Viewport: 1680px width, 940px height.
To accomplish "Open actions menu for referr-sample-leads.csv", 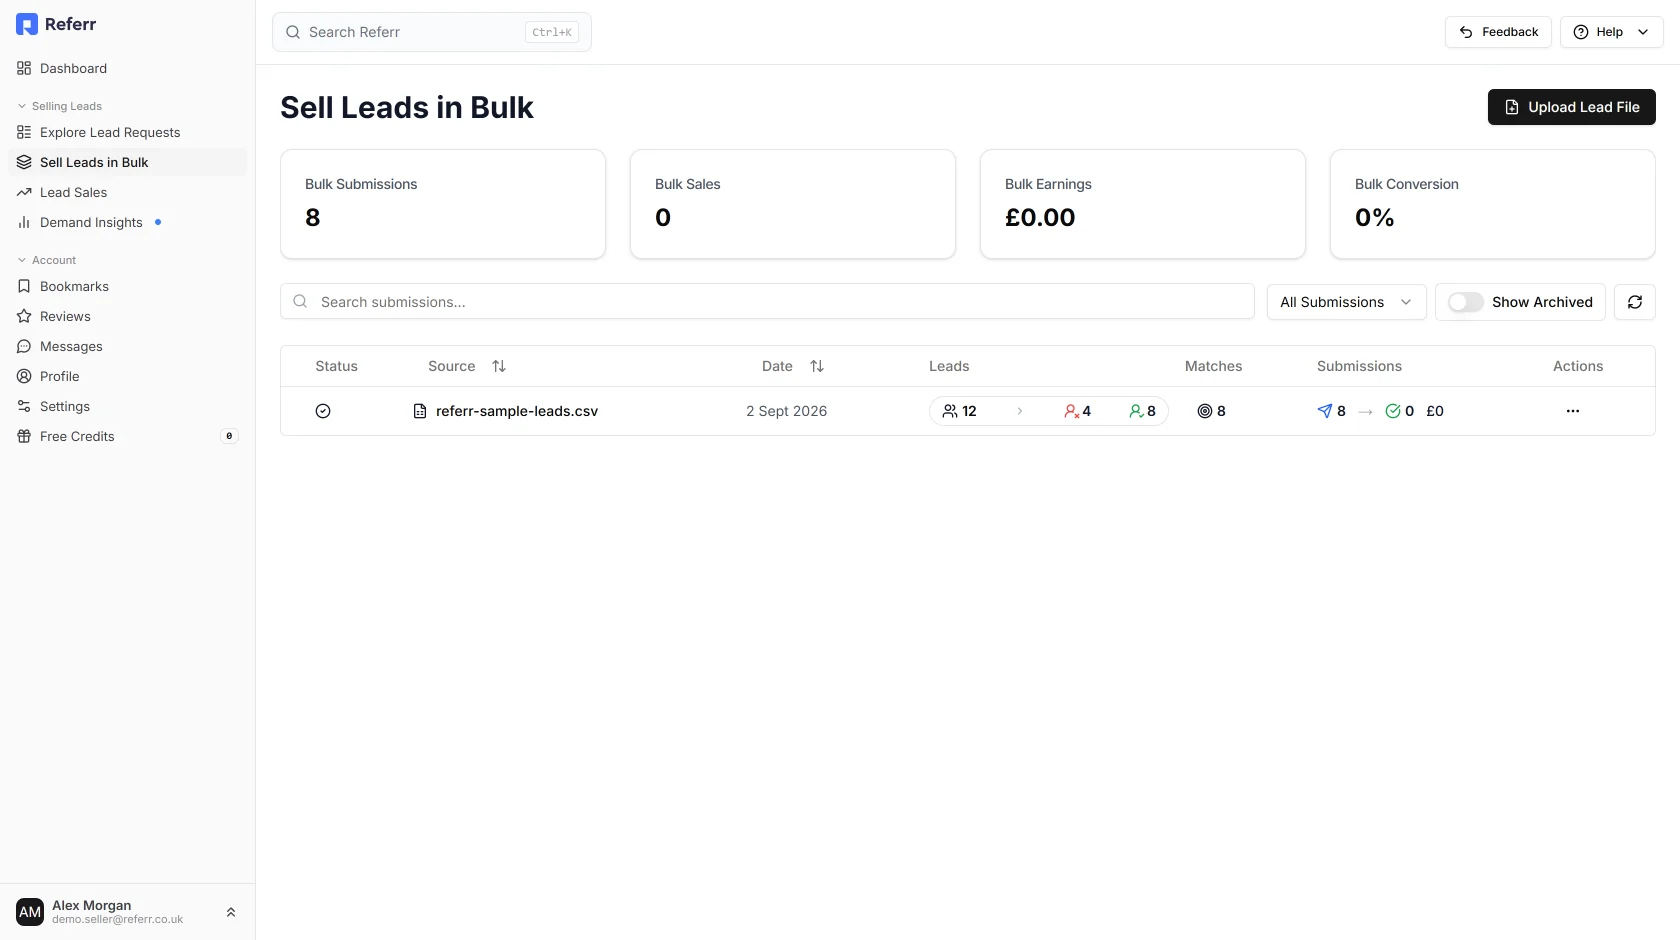I will click(1572, 411).
